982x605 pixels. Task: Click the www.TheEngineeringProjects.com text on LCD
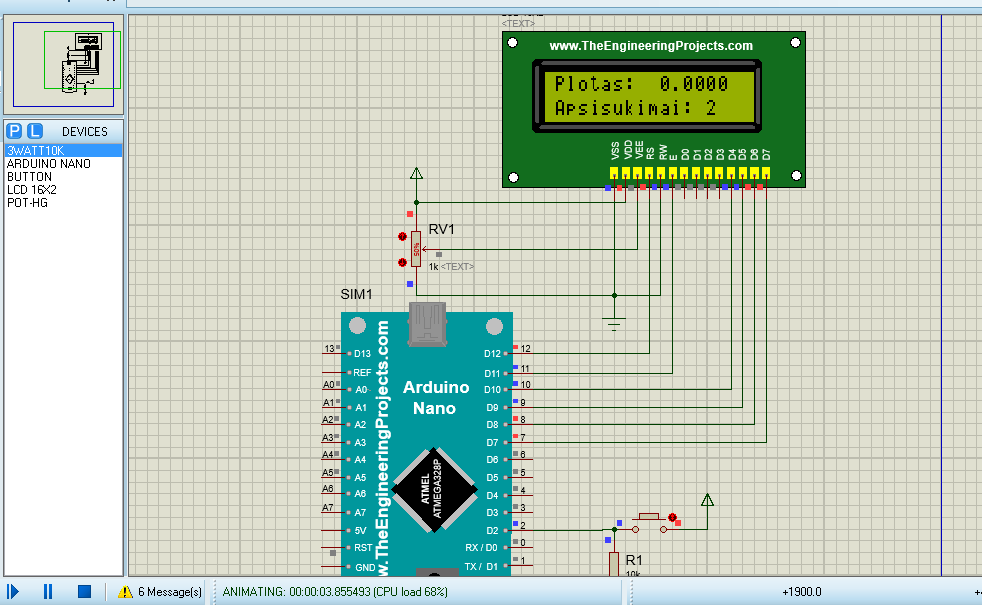(x=651, y=46)
